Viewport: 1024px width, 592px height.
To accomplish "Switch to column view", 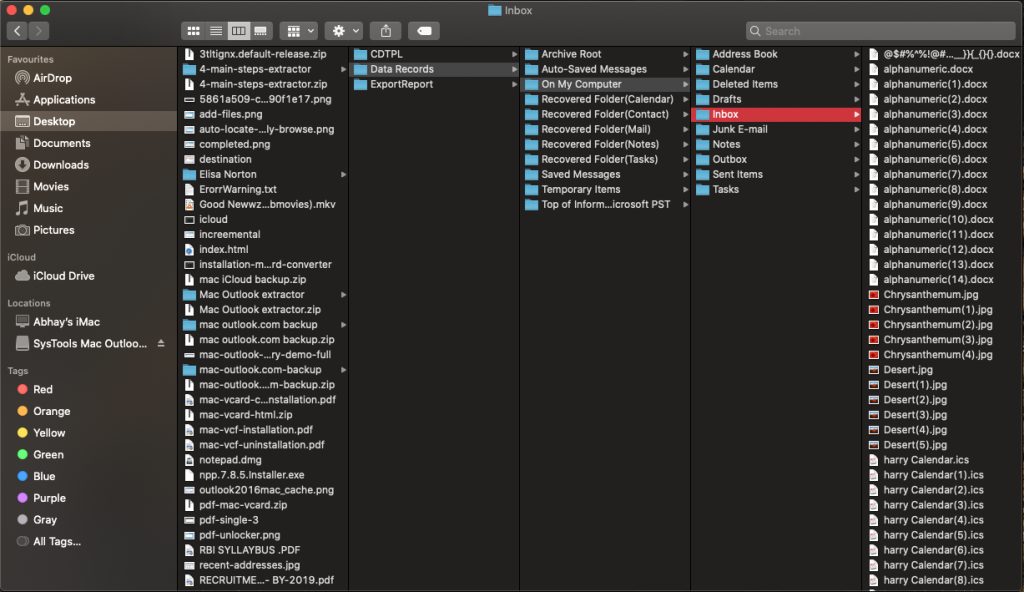I will click(238, 31).
